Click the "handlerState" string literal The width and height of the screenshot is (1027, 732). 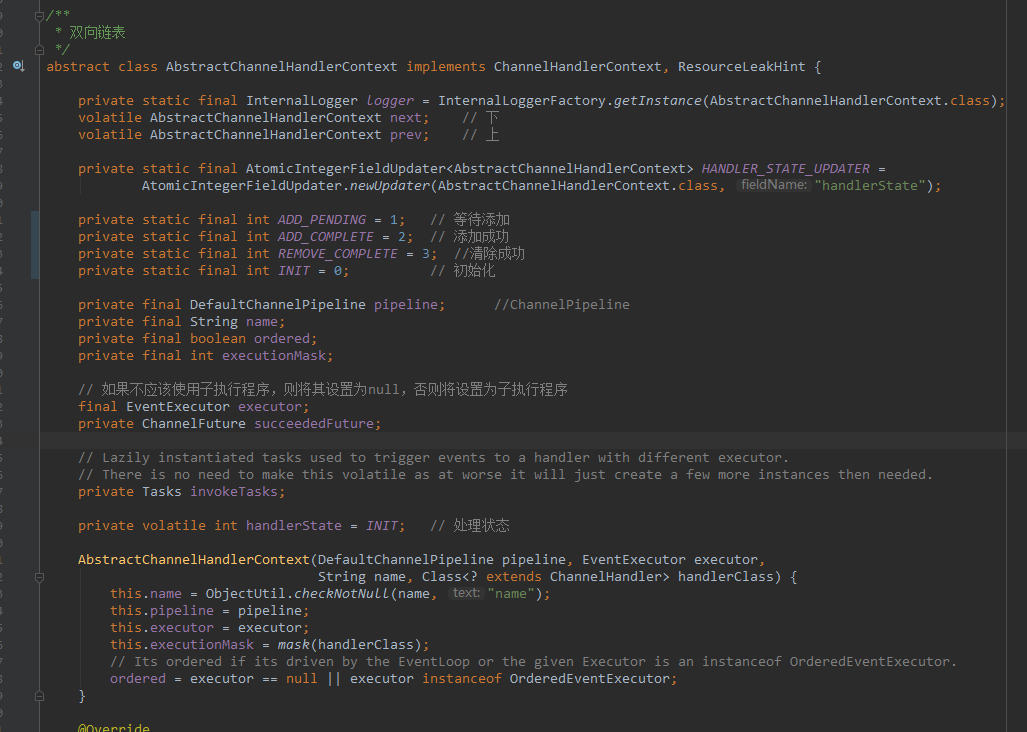[x=870, y=186]
